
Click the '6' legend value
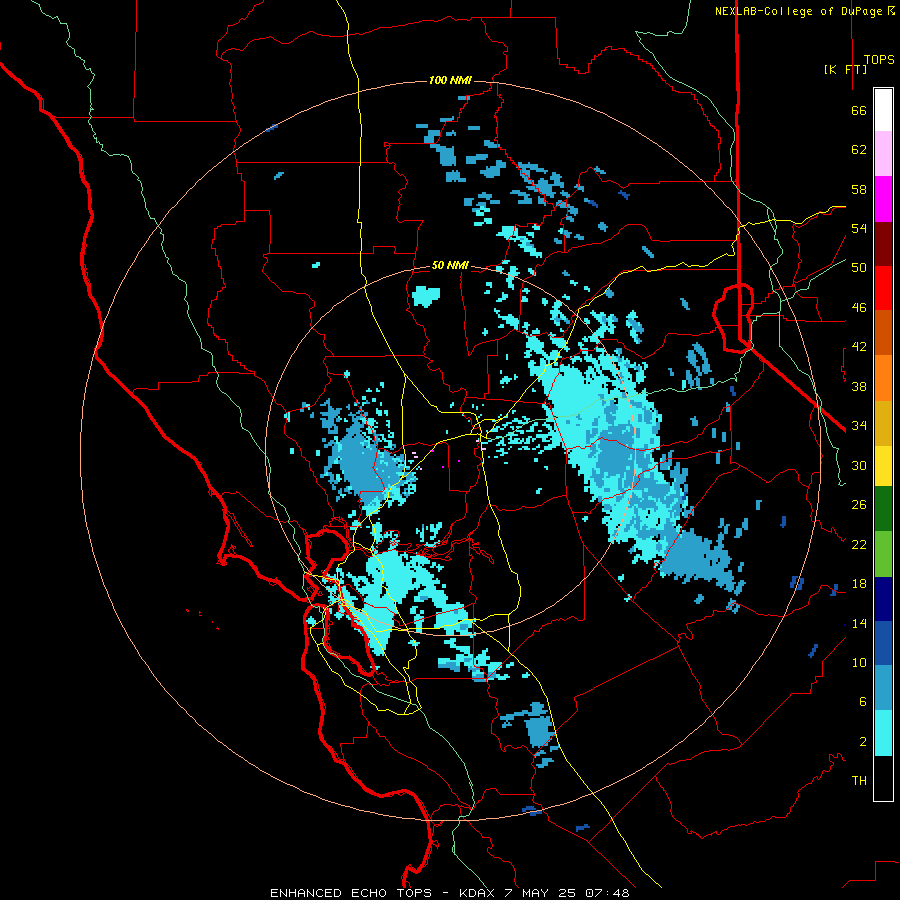[x=863, y=702]
